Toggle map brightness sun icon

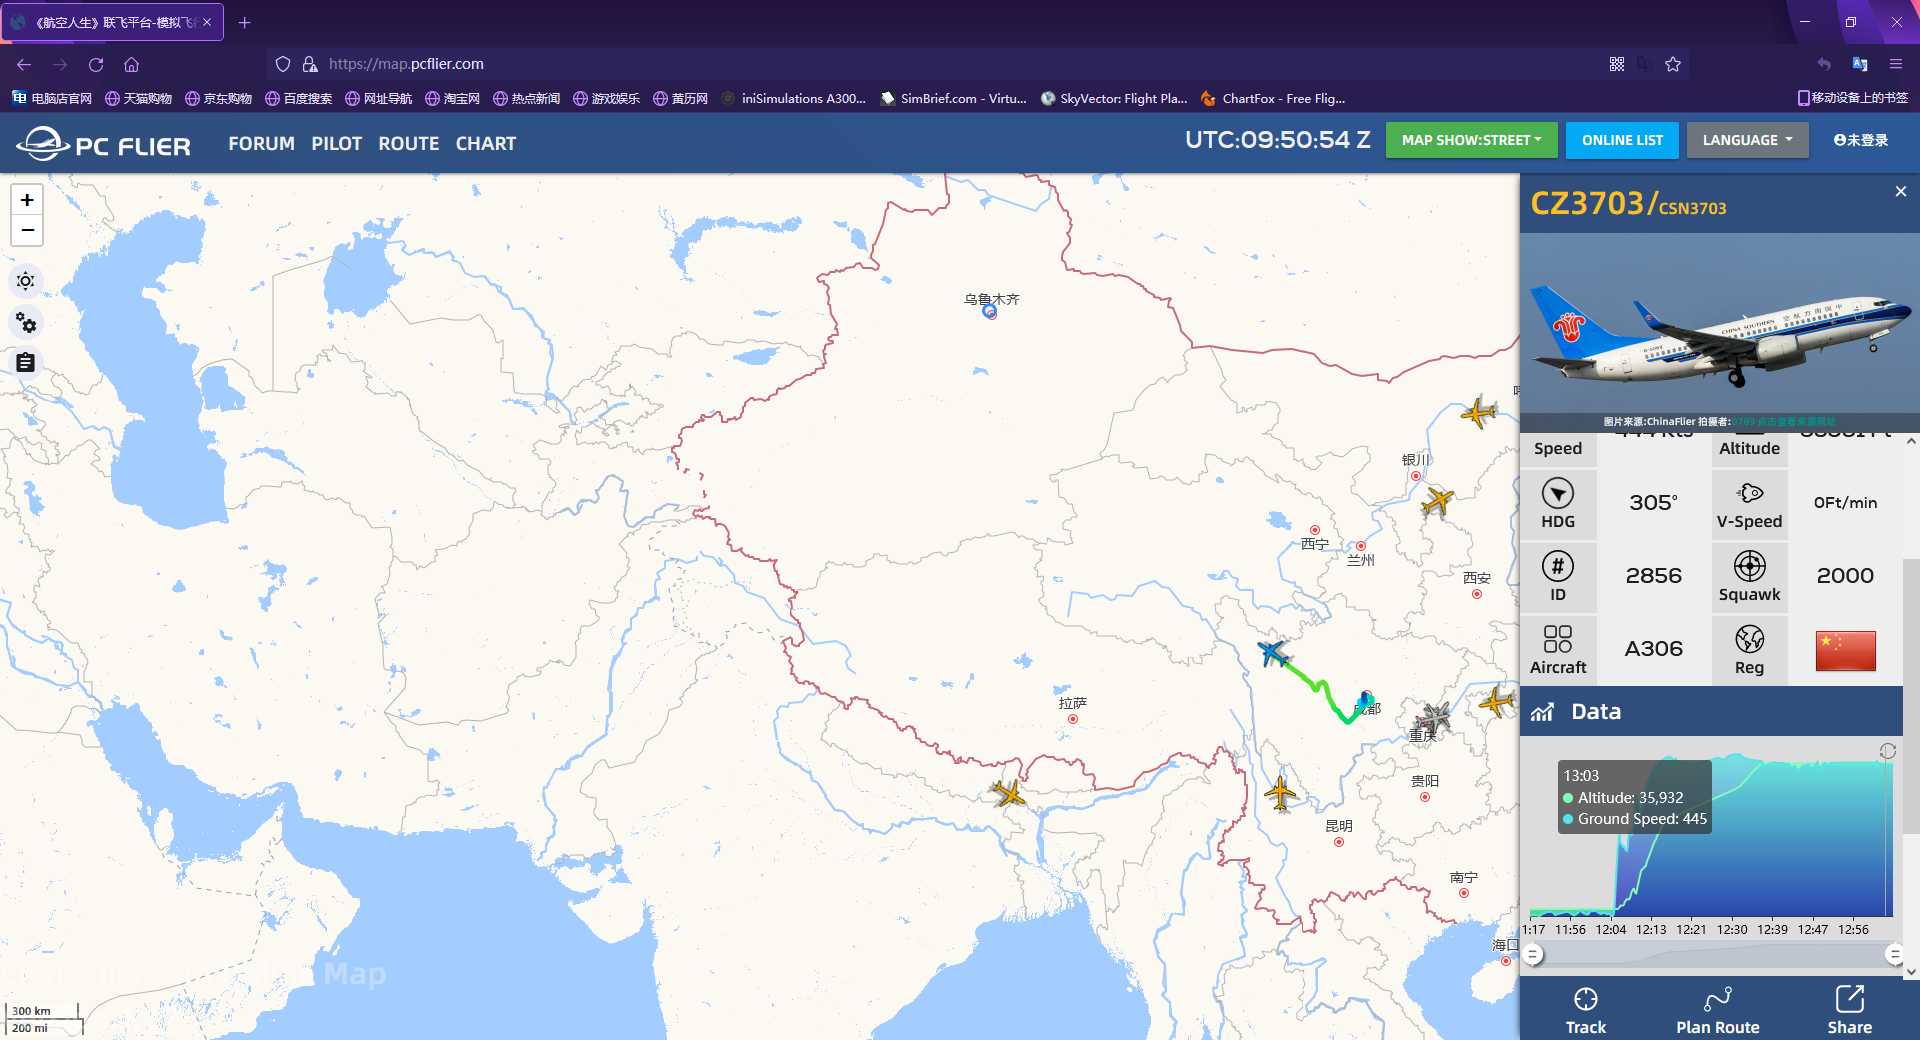26,281
